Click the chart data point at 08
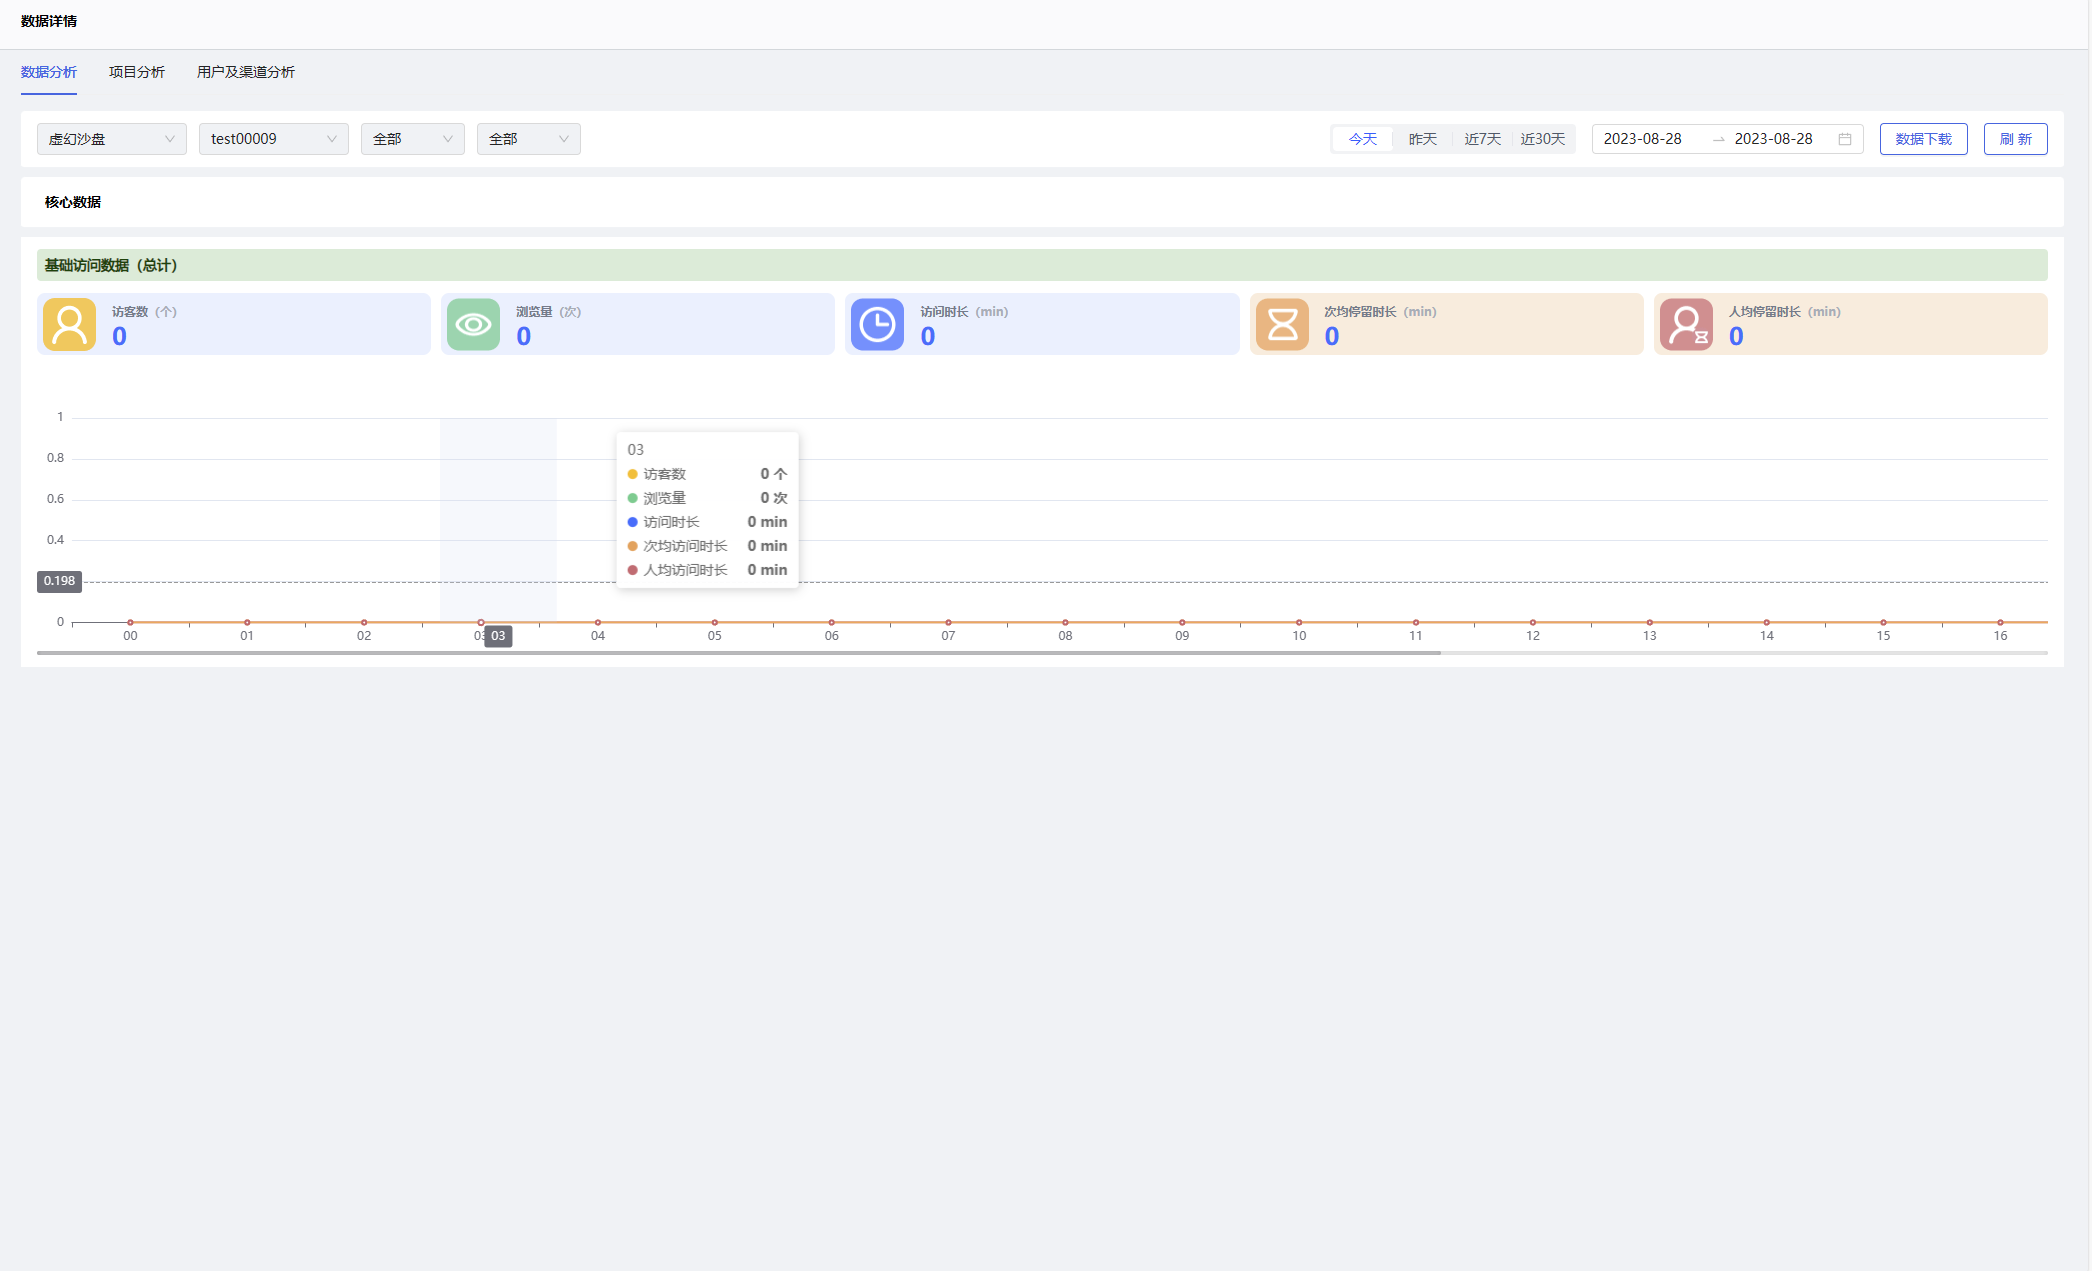Viewport: 2092px width, 1271px height. [1065, 622]
